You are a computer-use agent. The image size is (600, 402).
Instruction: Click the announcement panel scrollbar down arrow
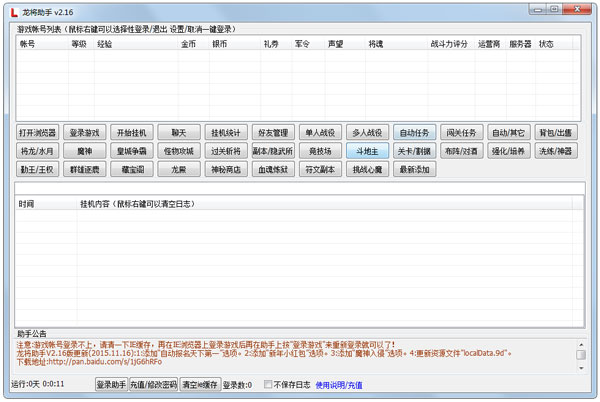click(x=580, y=366)
